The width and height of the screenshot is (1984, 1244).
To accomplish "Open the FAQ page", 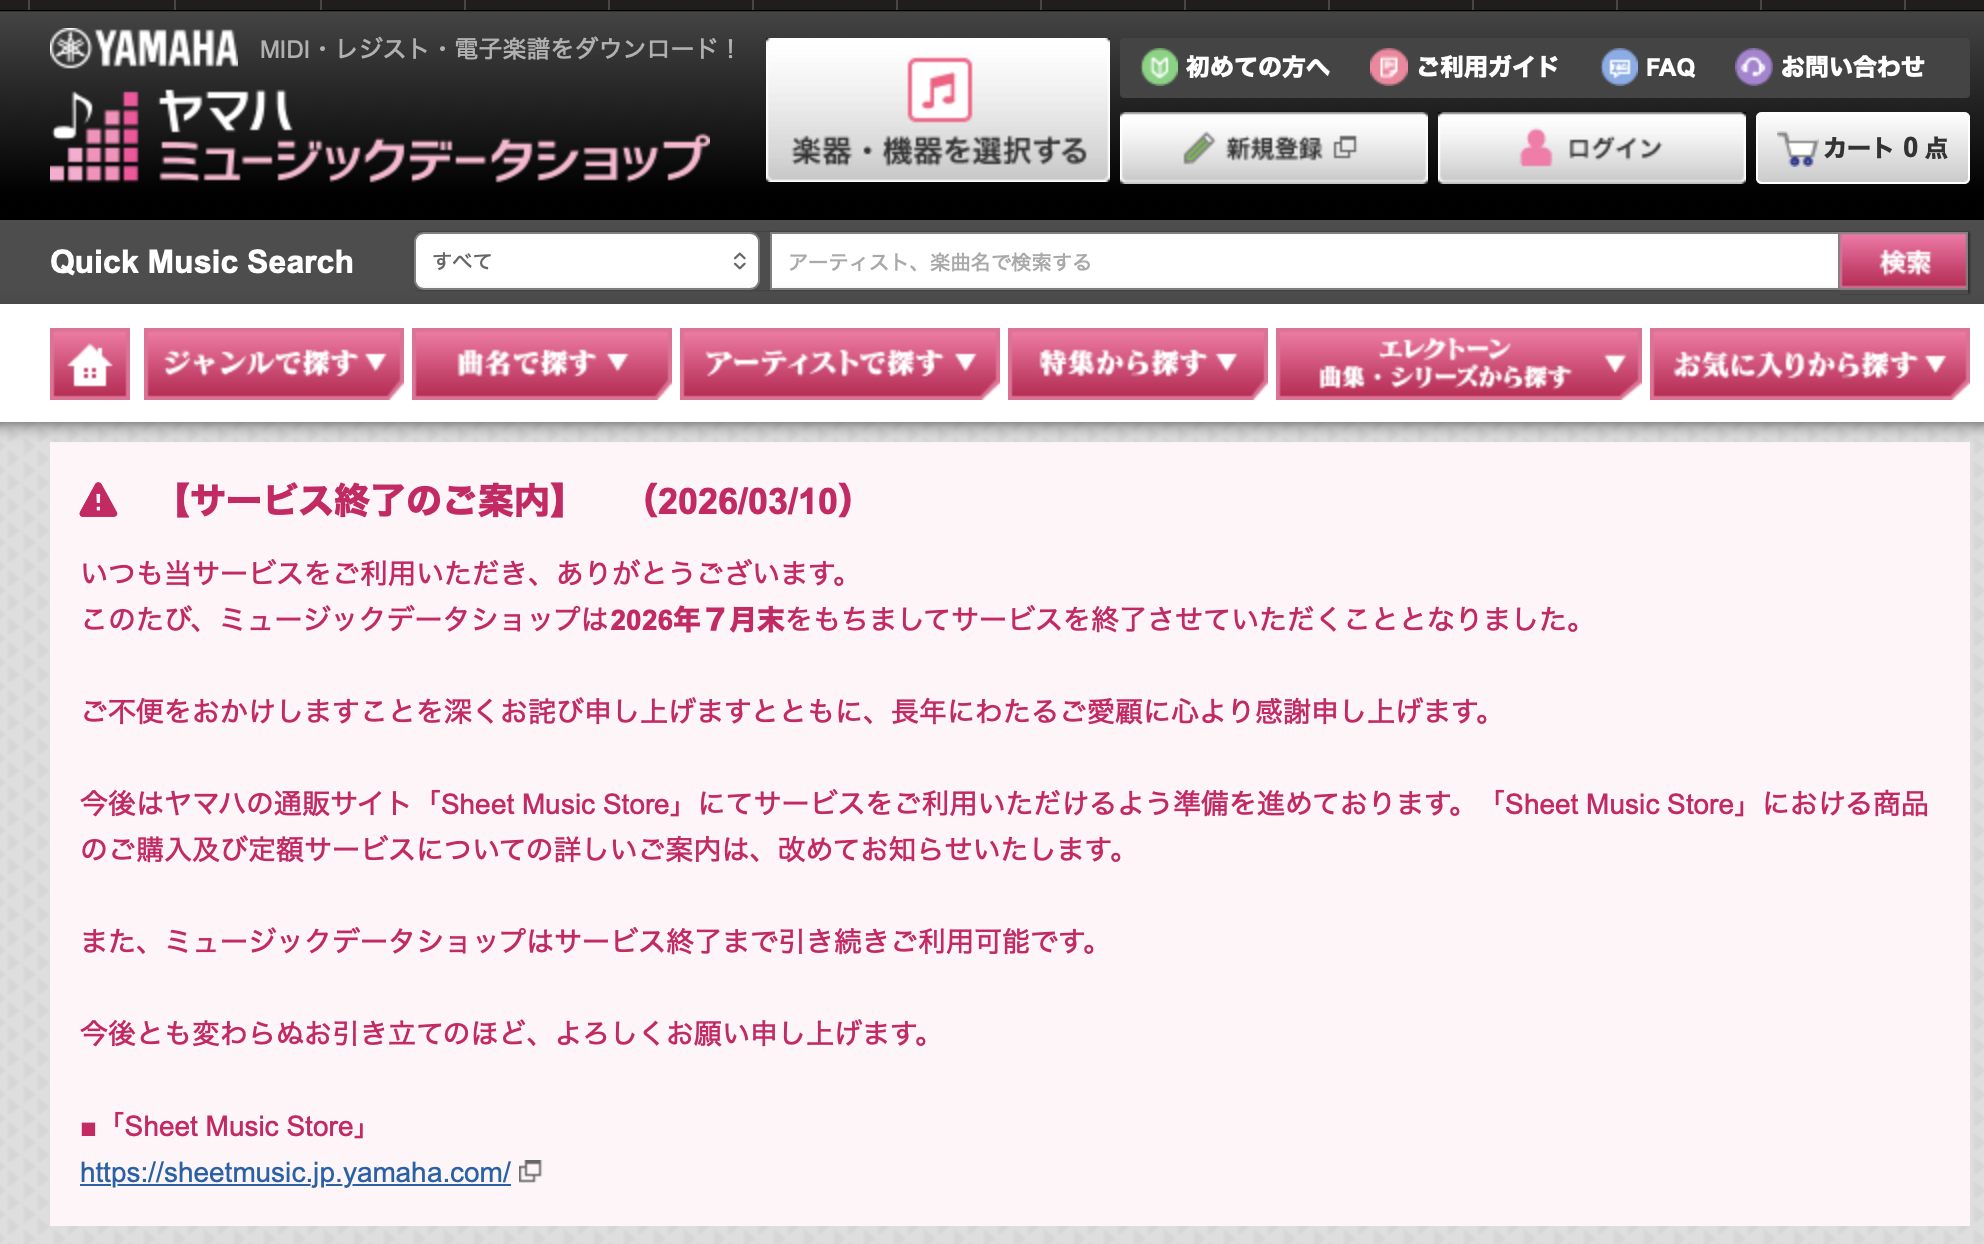I will click(1649, 67).
